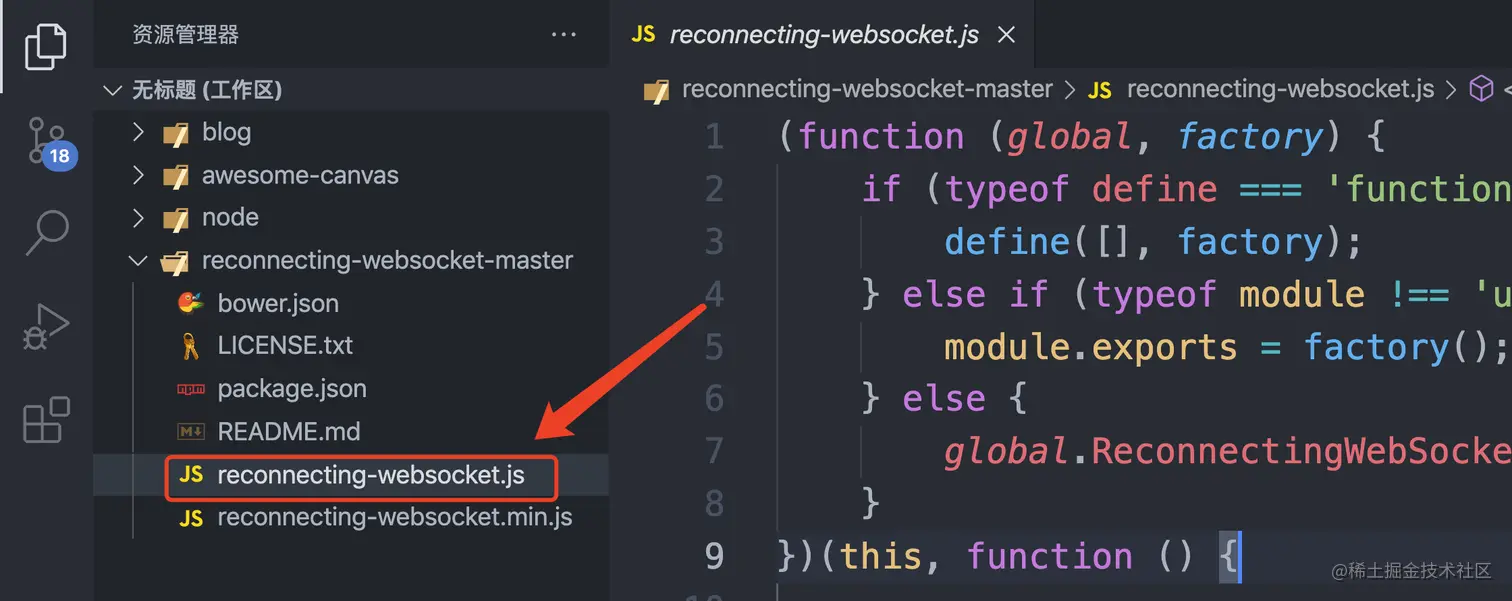This screenshot has width=1512, height=601.
Task: Open the Extensions icon
Action: point(45,421)
